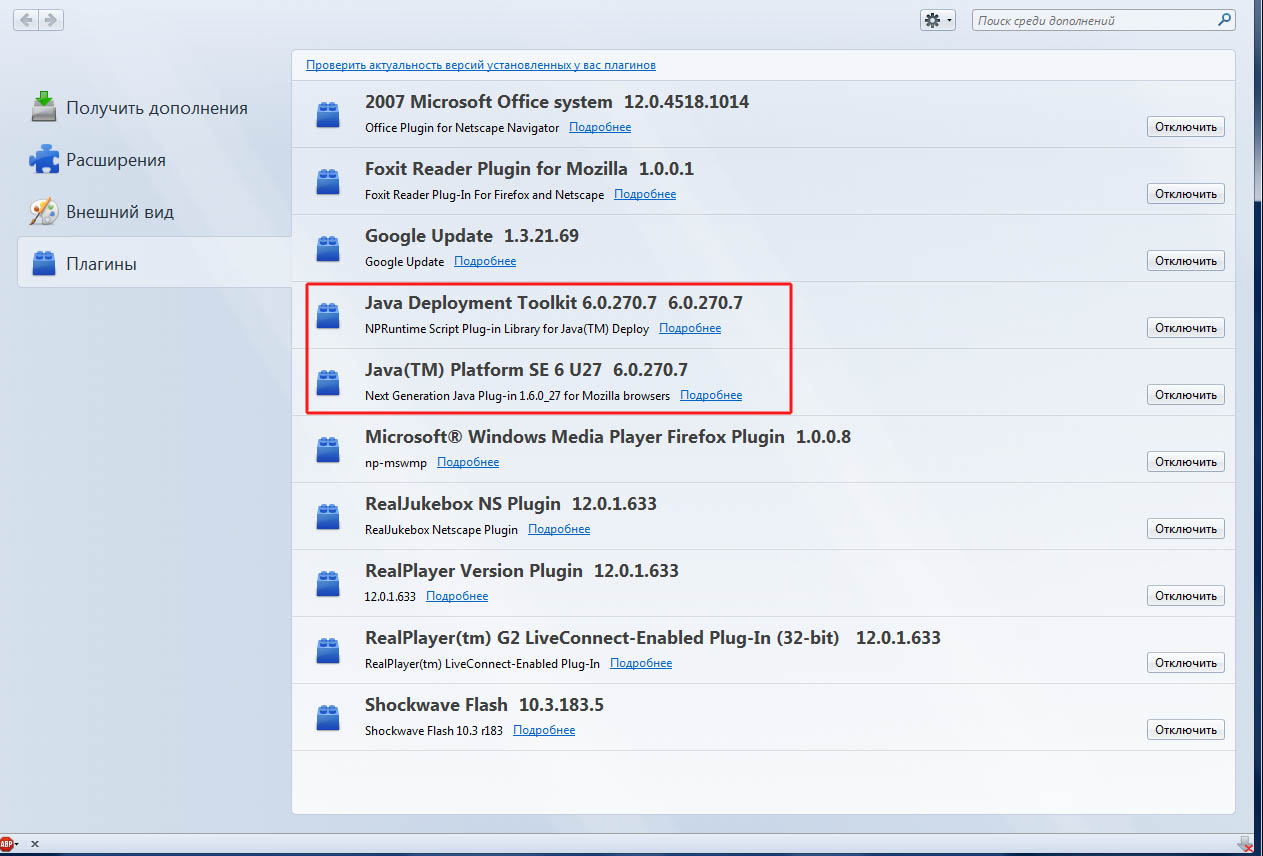The image size is (1263, 856).
Task: Click the magnifier icon in the add-ons search box
Action: [1224, 20]
